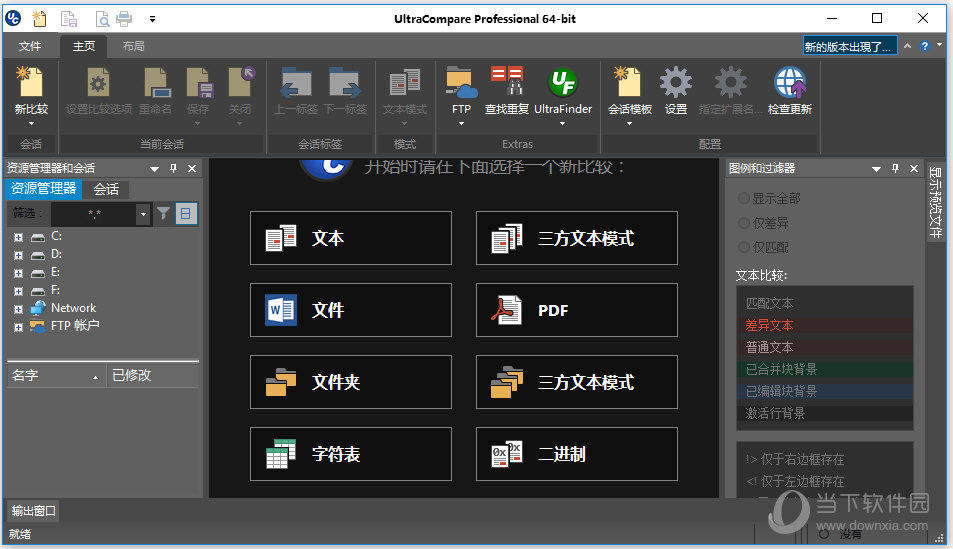Screen dimensions: 953x549
Task: Expand the FTP 帐户 tree node
Action: pyautogui.click(x=18, y=327)
